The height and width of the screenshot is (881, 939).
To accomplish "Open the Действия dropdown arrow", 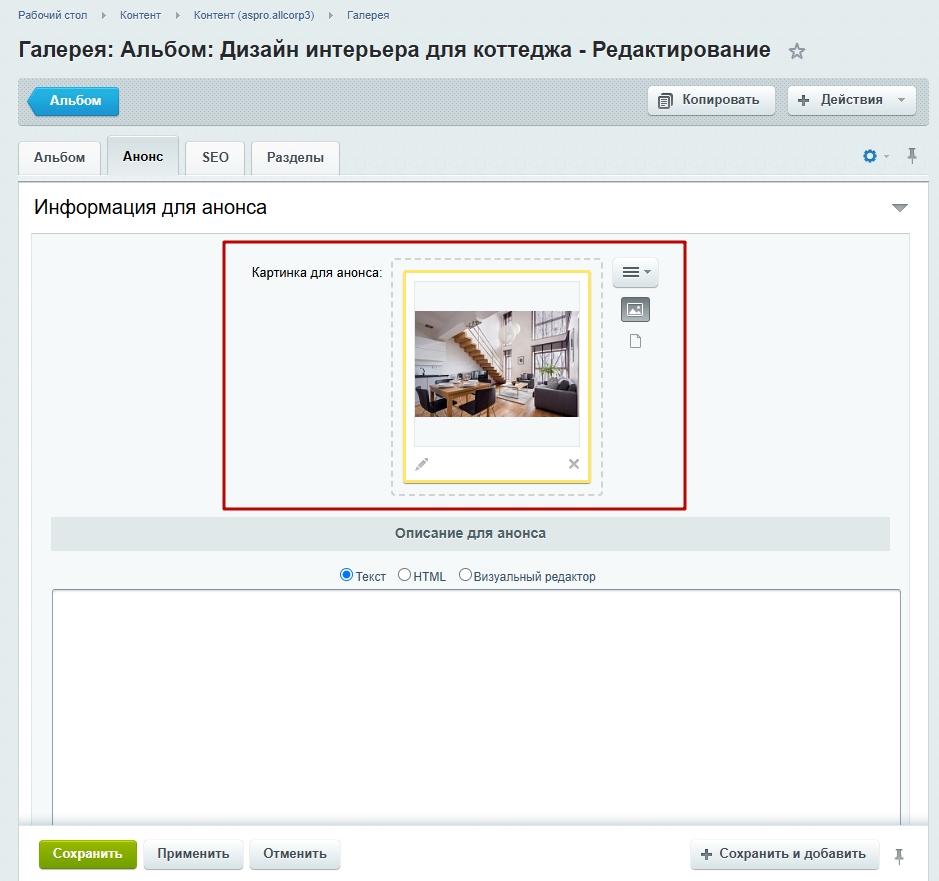I will [x=901, y=100].
